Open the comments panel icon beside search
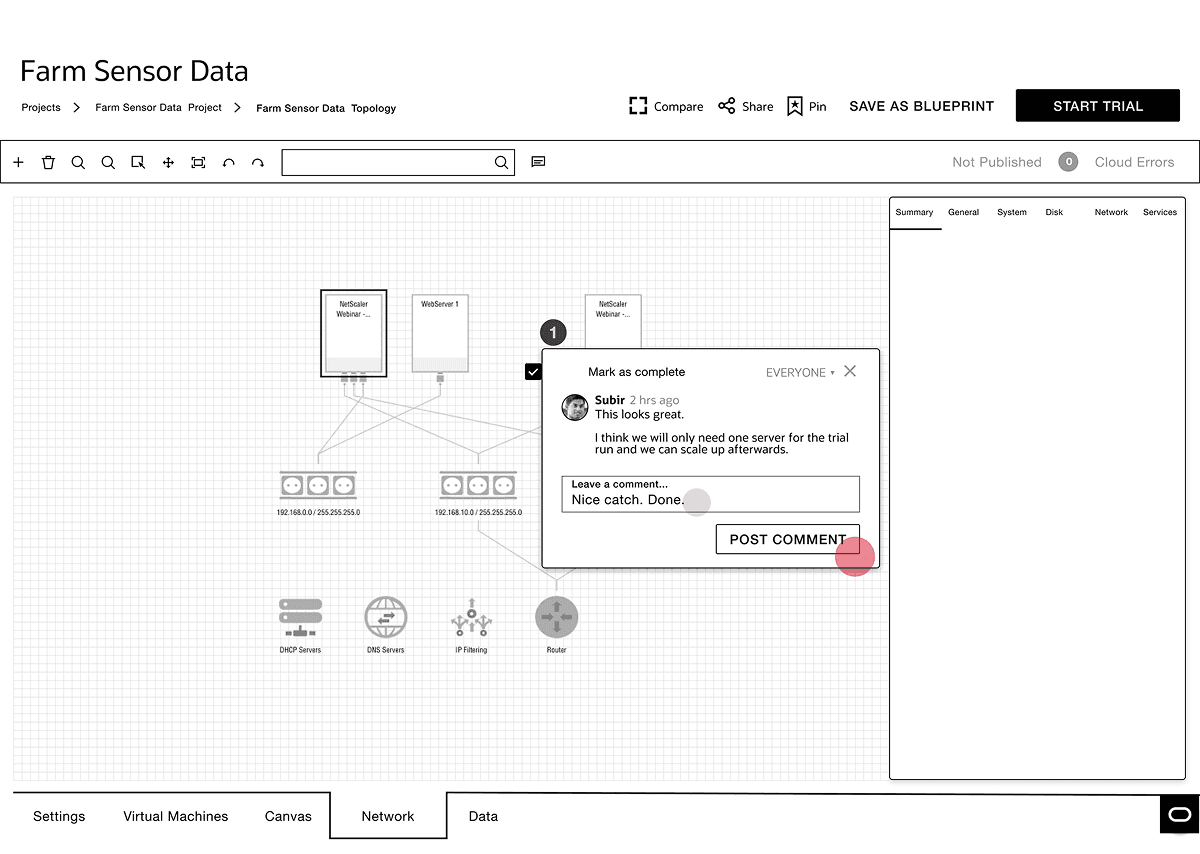 538,161
